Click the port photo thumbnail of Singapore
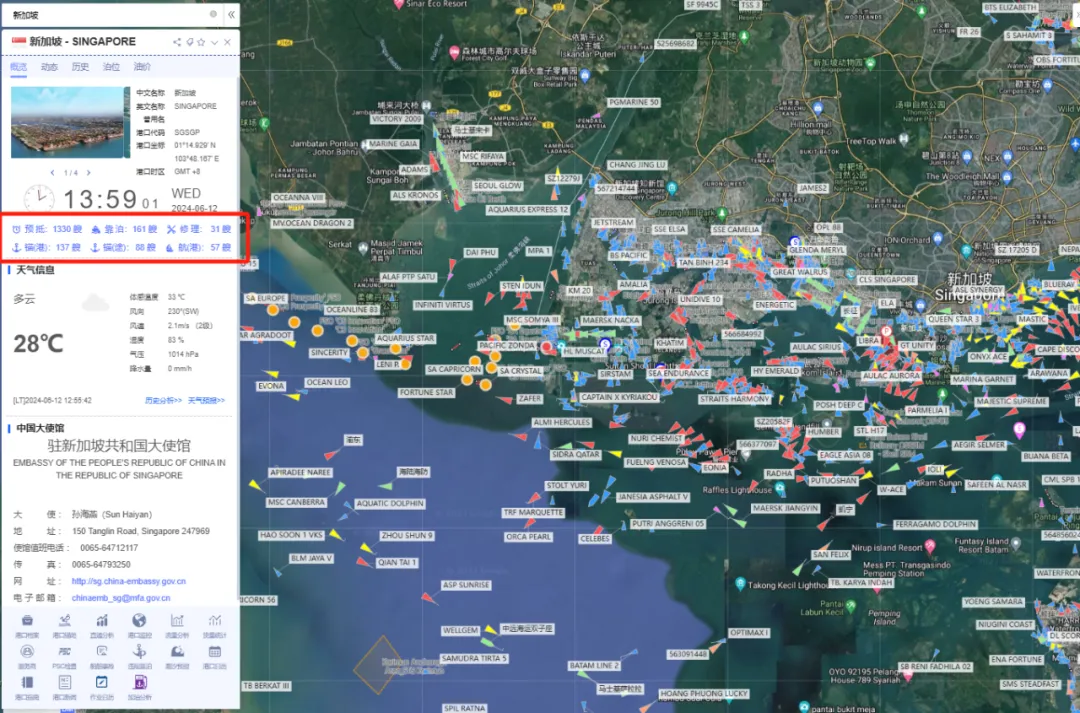Image resolution: width=1080 pixels, height=713 pixels. tap(66, 123)
